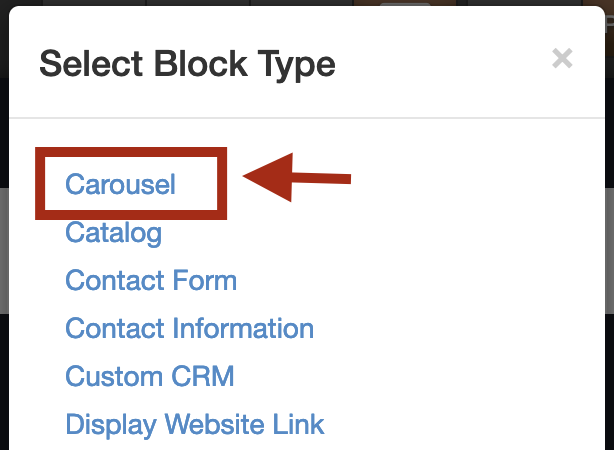This screenshot has width=614, height=450.
Task: Open the Catalog entry below Carousel
Action: click(114, 233)
